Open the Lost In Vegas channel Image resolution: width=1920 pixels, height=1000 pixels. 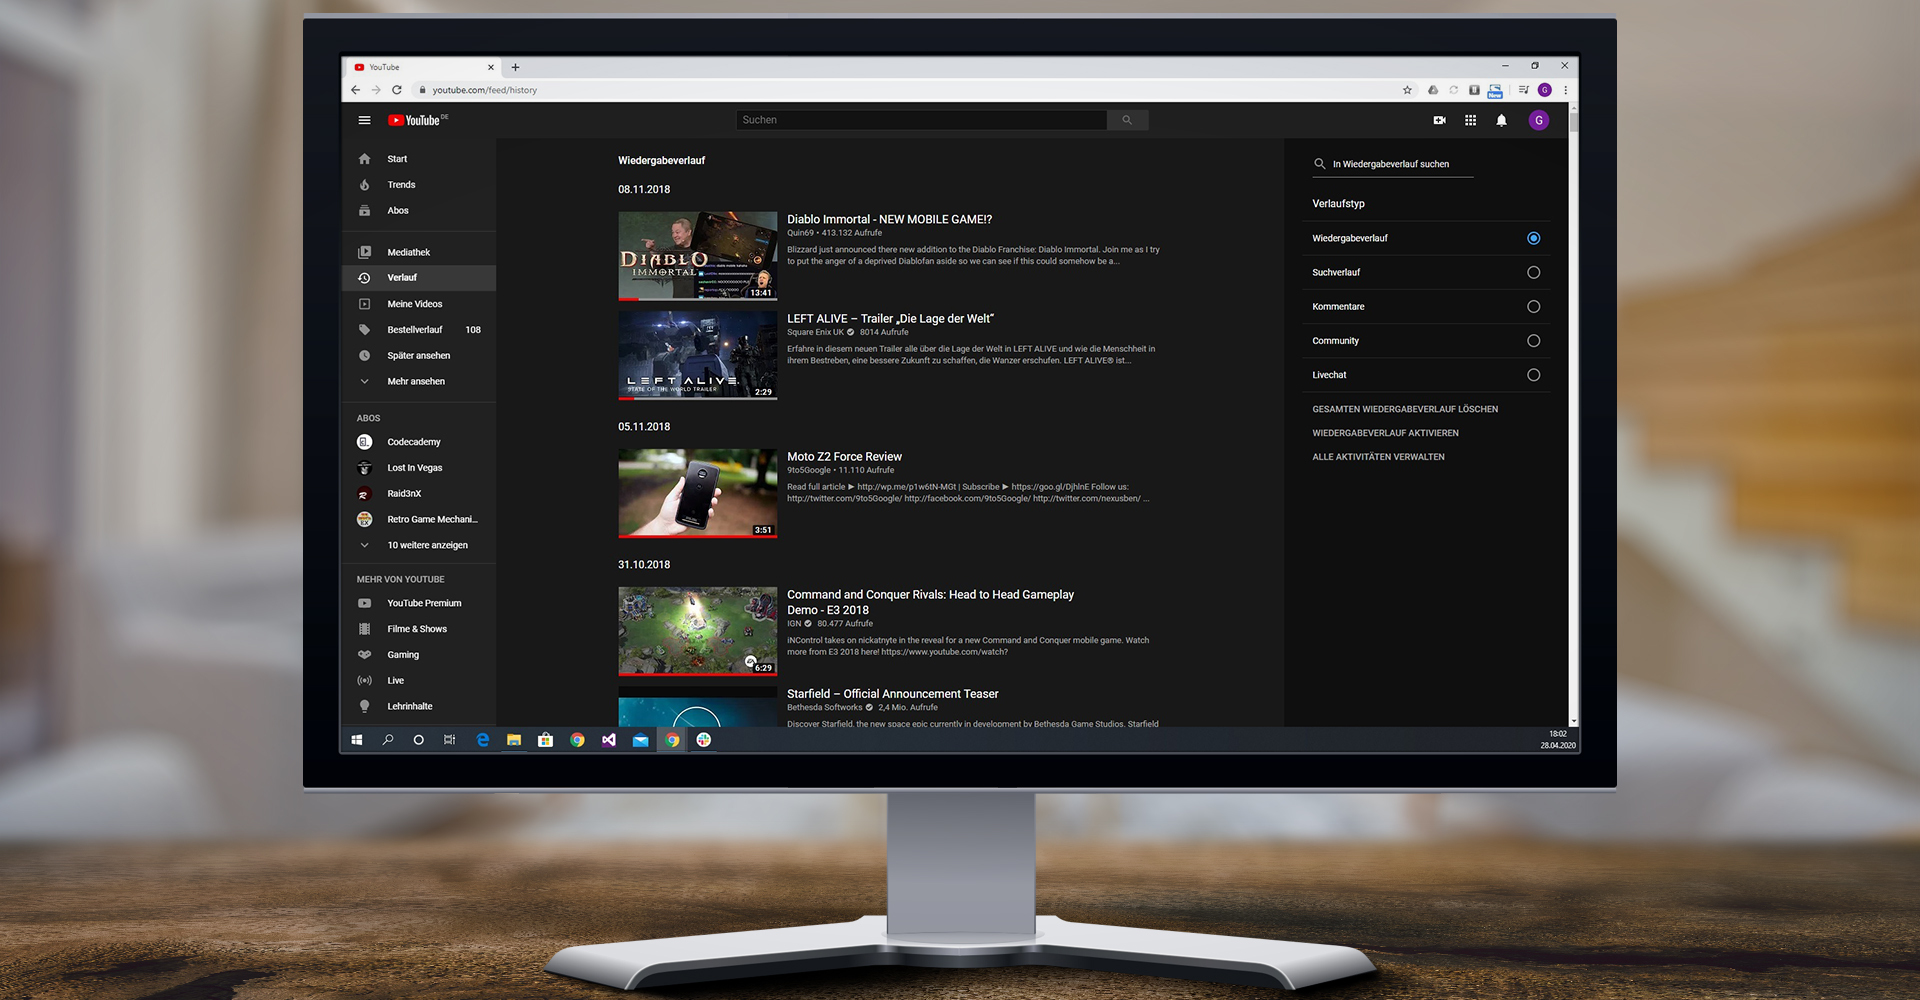(x=419, y=468)
